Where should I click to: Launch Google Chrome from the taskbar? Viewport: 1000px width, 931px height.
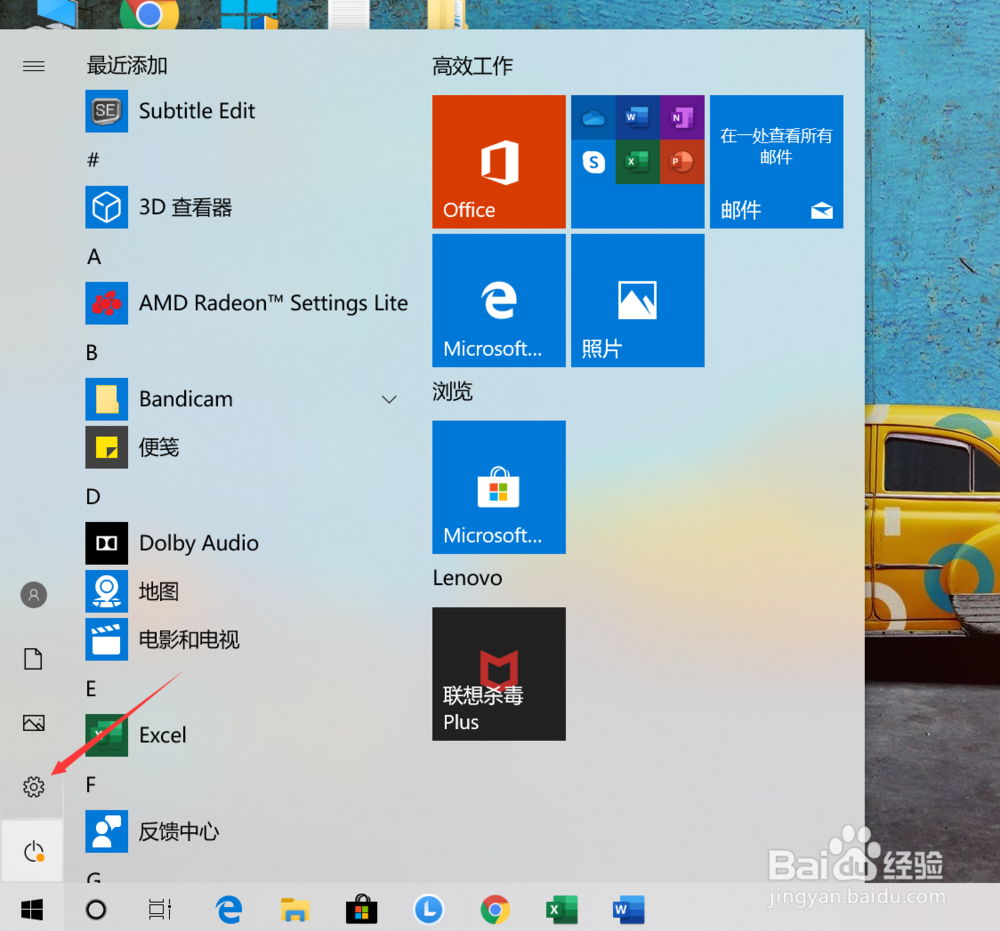(x=495, y=910)
